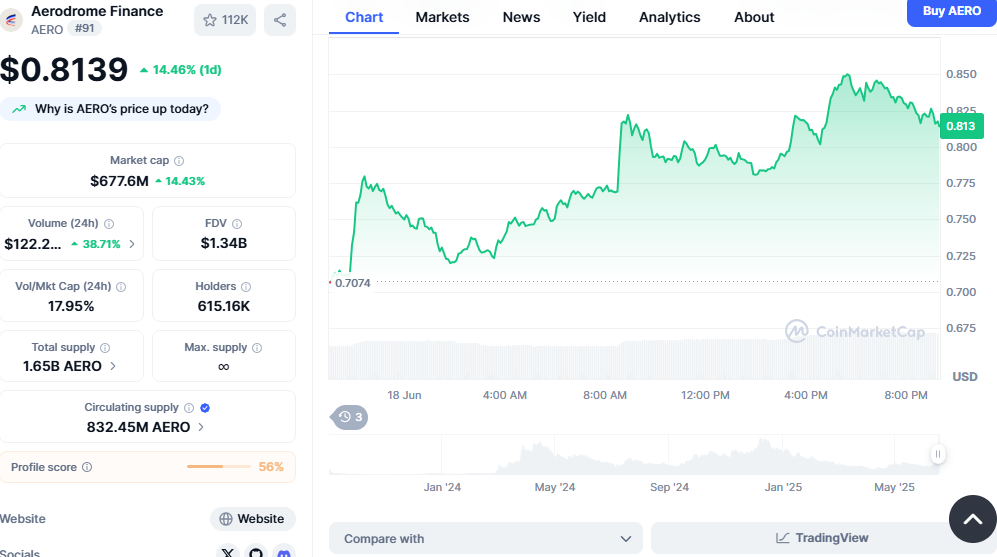The image size is (997, 557).
Task: Click the 12:00 PM axis label
Action: tap(705, 395)
